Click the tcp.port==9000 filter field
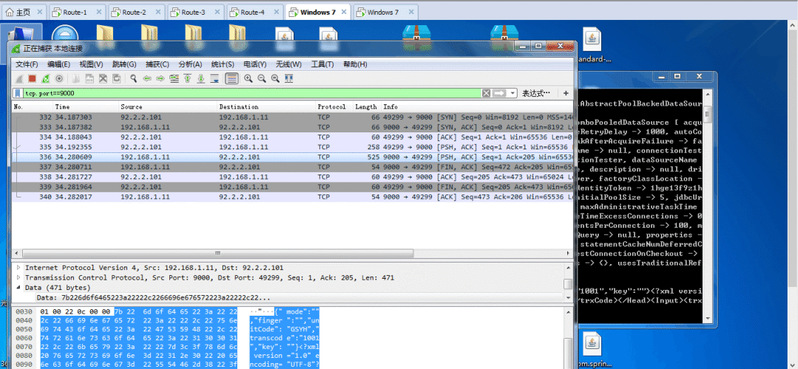 tap(252, 93)
